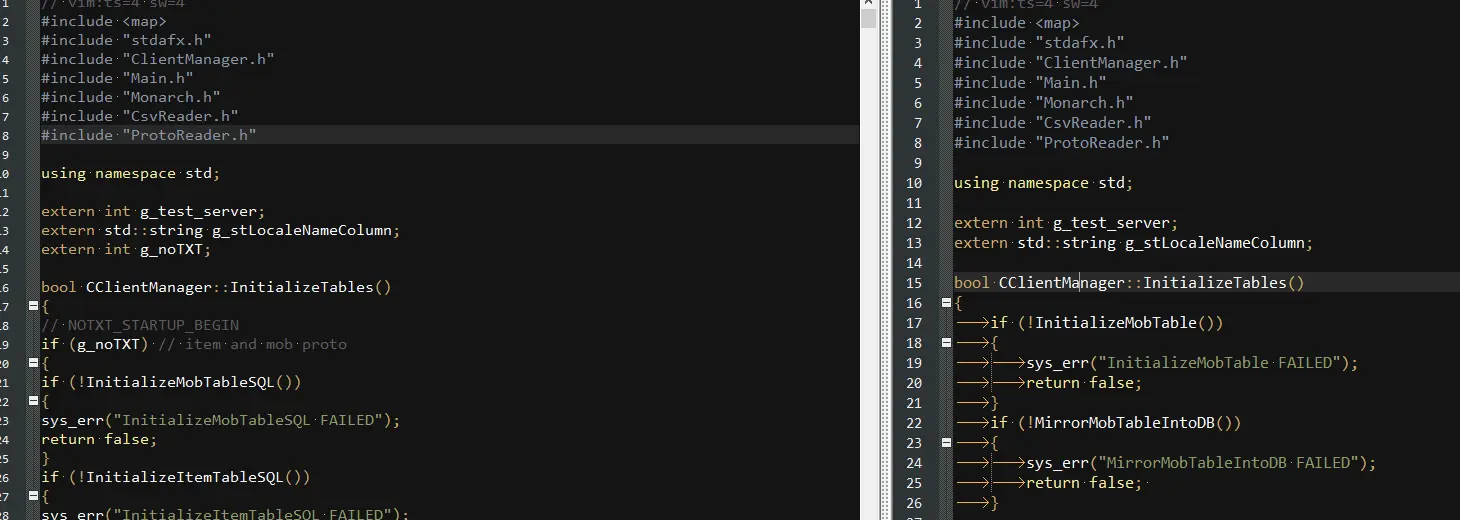Select line number 22 in right pane margin
This screenshot has height=520, width=1460.
913,423
